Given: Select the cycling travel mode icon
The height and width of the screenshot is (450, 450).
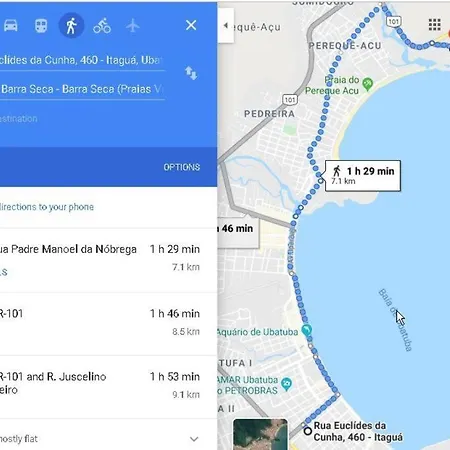Looking at the screenshot, I should tap(102, 26).
